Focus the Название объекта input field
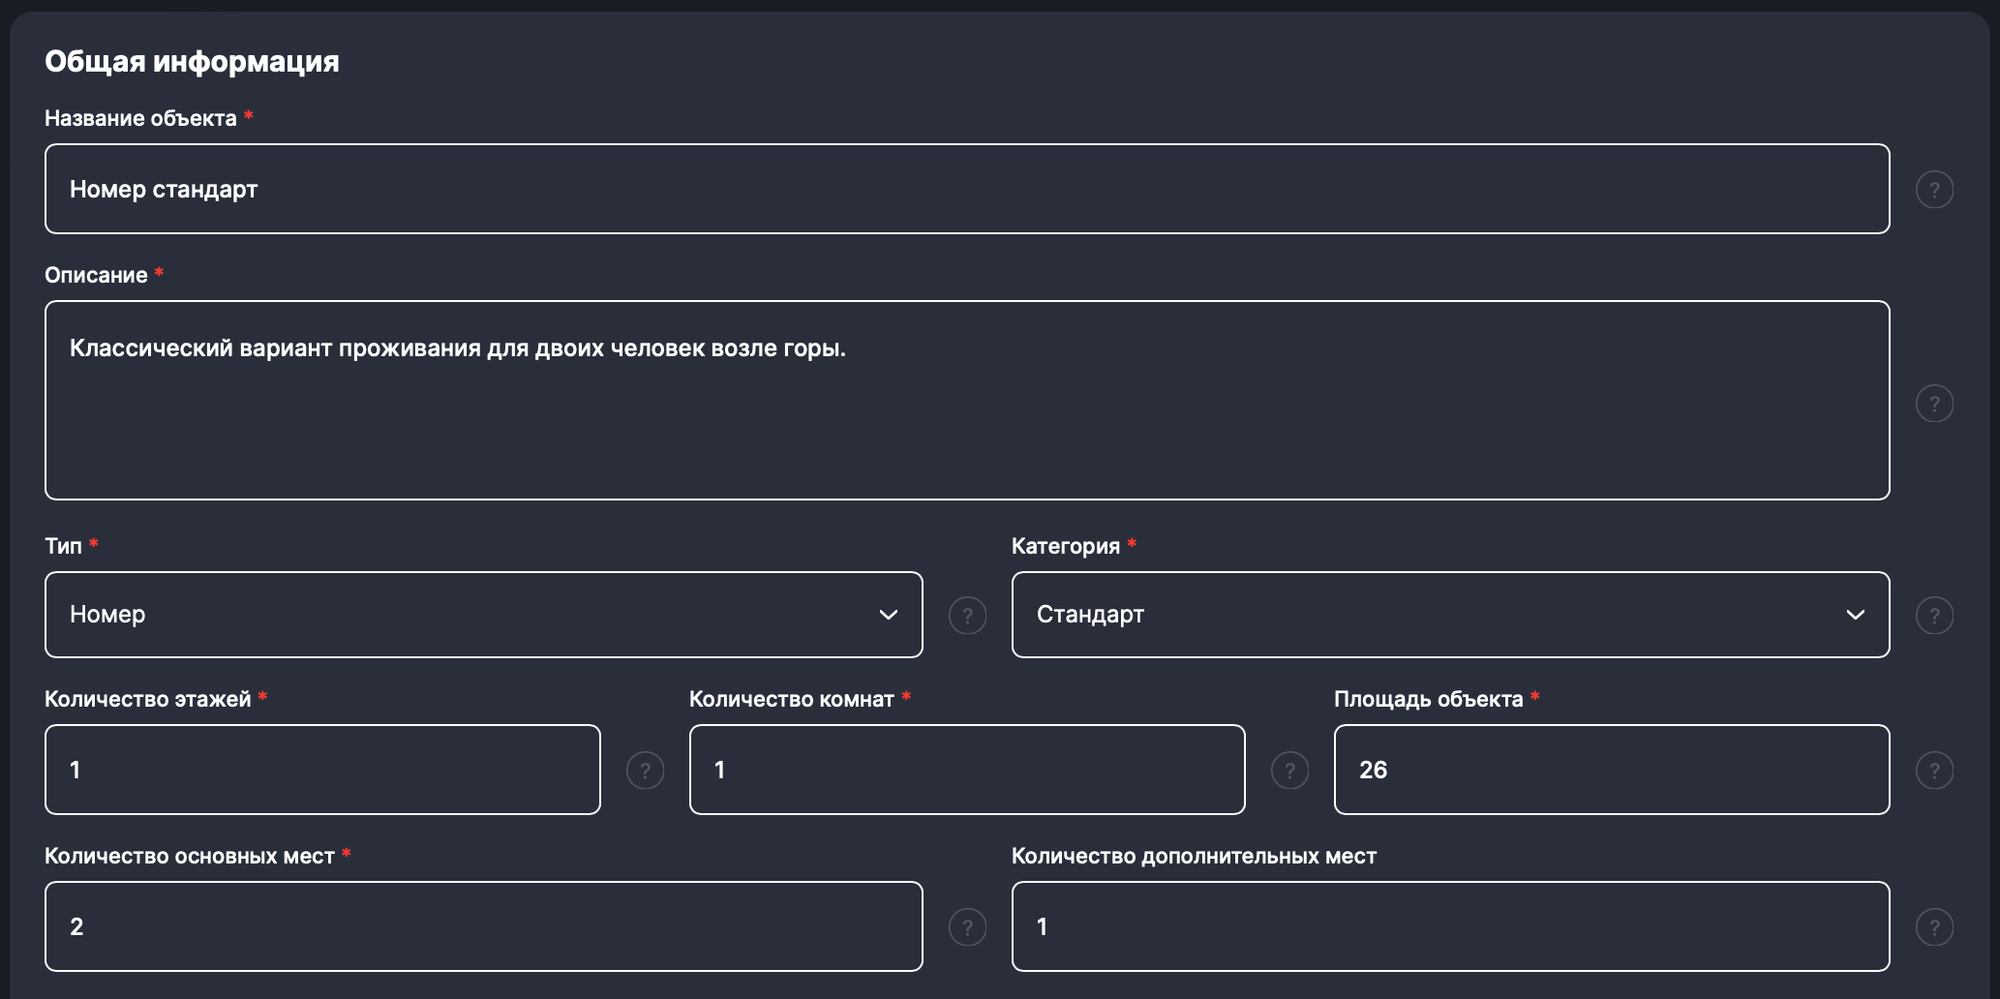The height and width of the screenshot is (999, 2000). click(966, 189)
